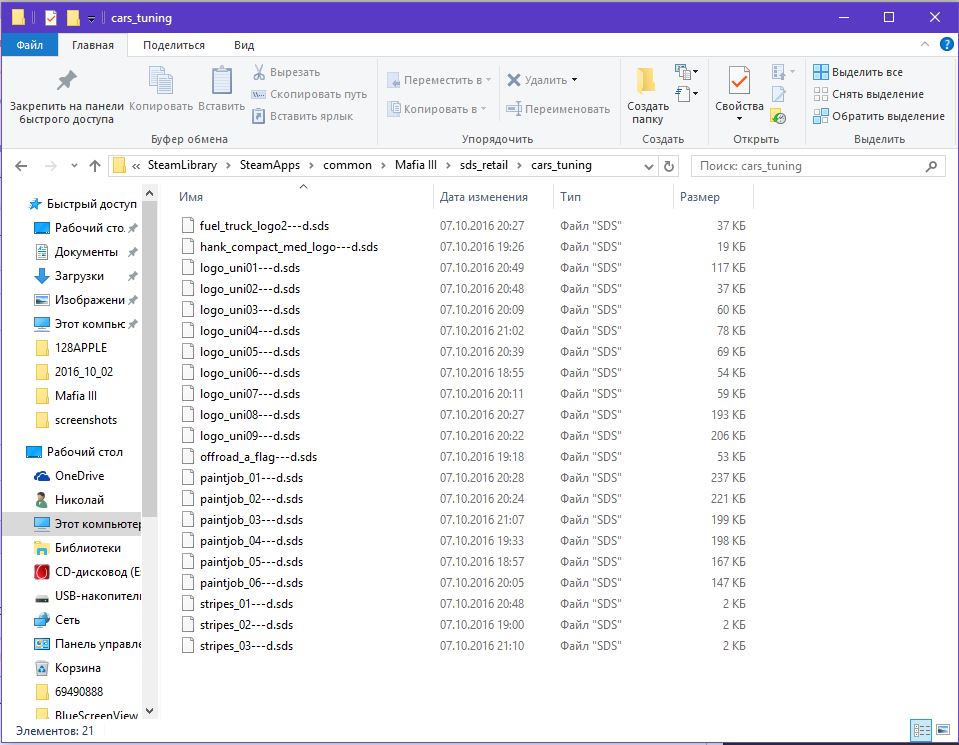Viewport: 959px width, 745px height.
Task: Switch to details view in status bar
Action: 920,731
